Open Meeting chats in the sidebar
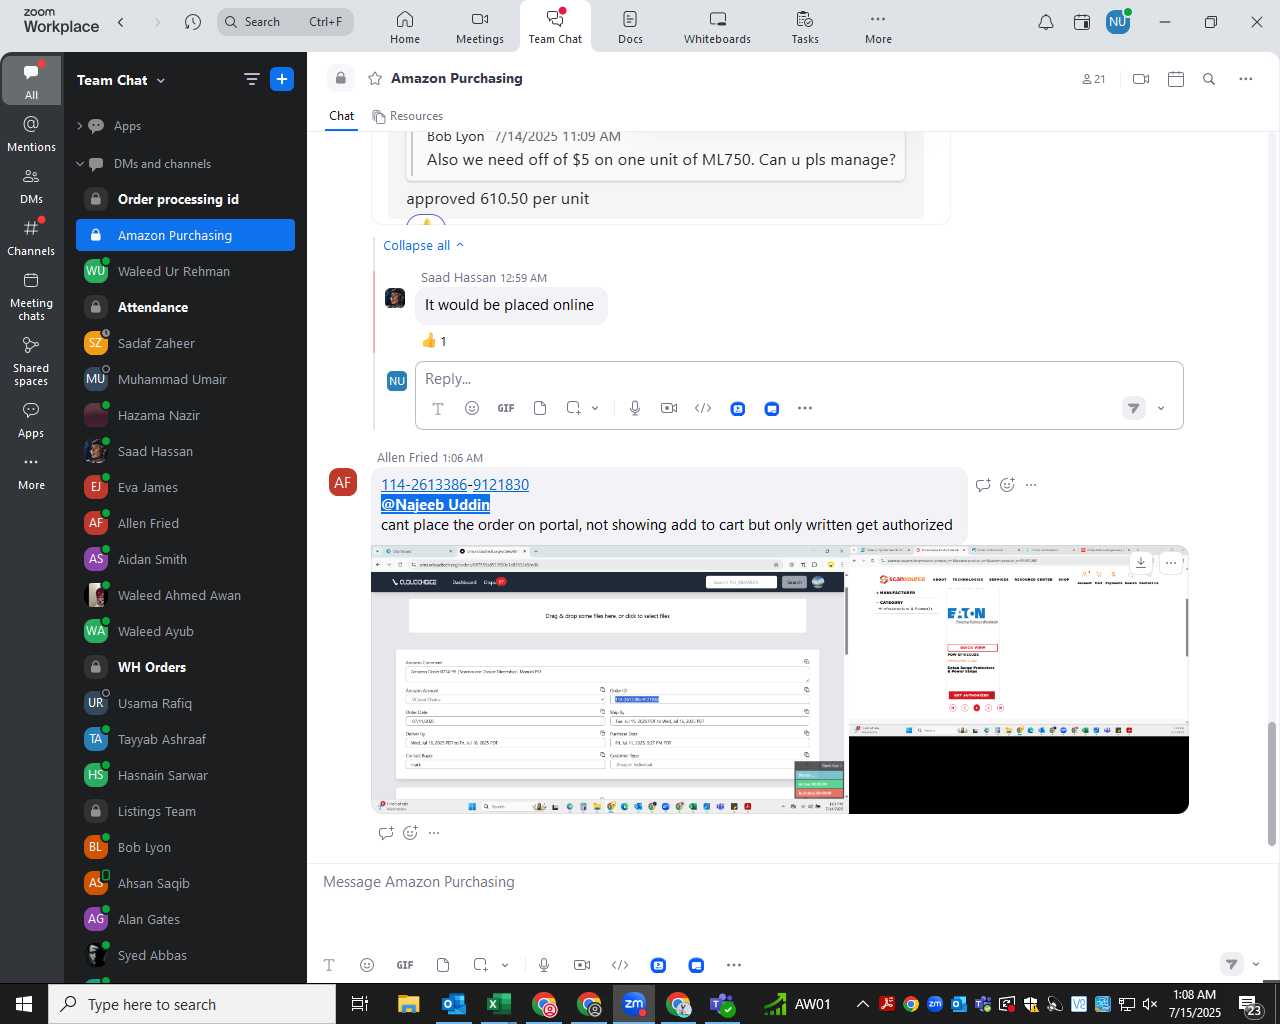The width and height of the screenshot is (1280, 1024). [31, 296]
